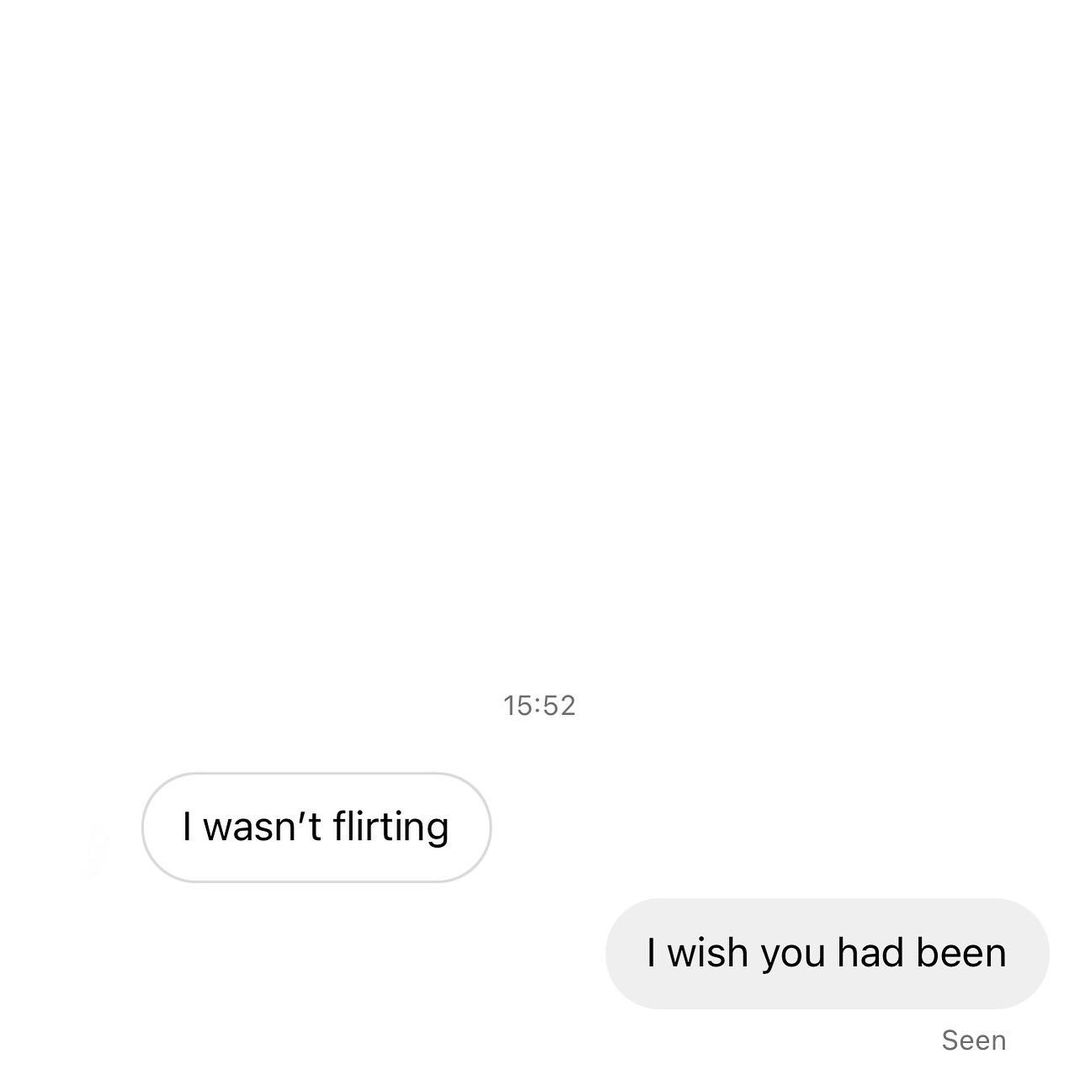
Task: Click the colon in the 15:52 time
Action: point(537,707)
